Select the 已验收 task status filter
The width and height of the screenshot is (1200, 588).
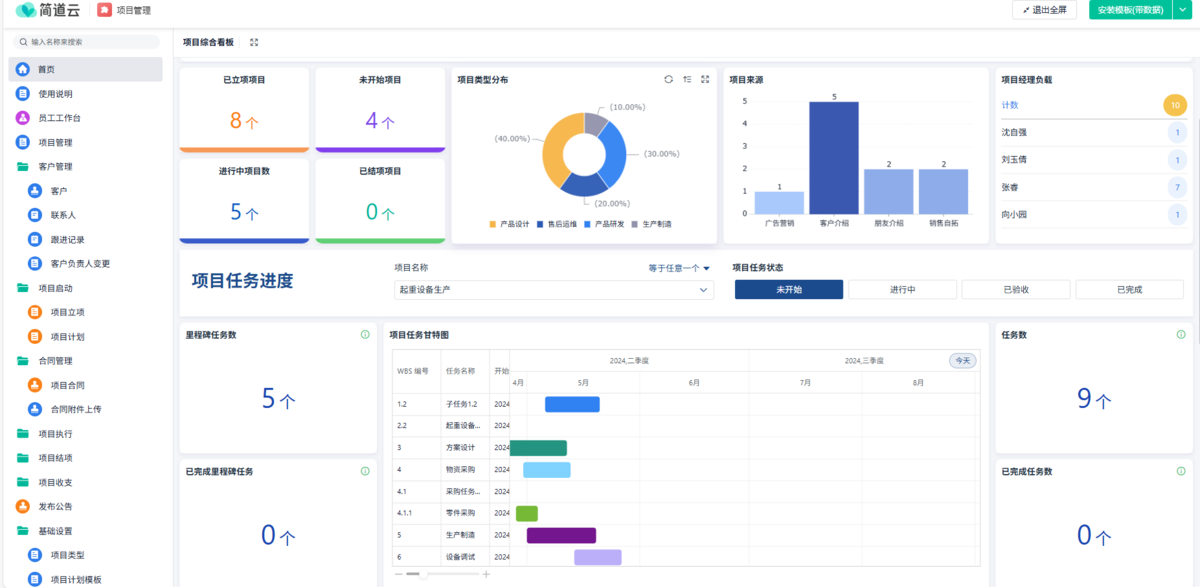tap(1015, 289)
